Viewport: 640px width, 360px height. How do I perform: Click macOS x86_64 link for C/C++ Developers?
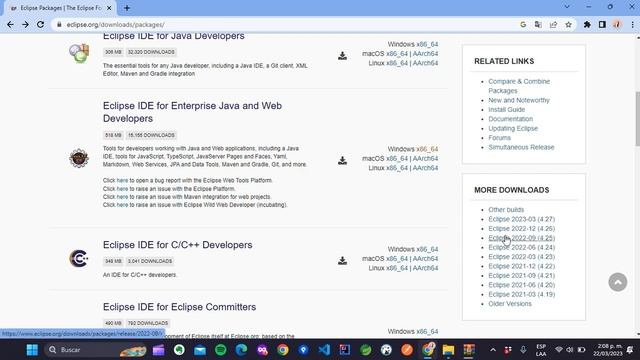397,258
